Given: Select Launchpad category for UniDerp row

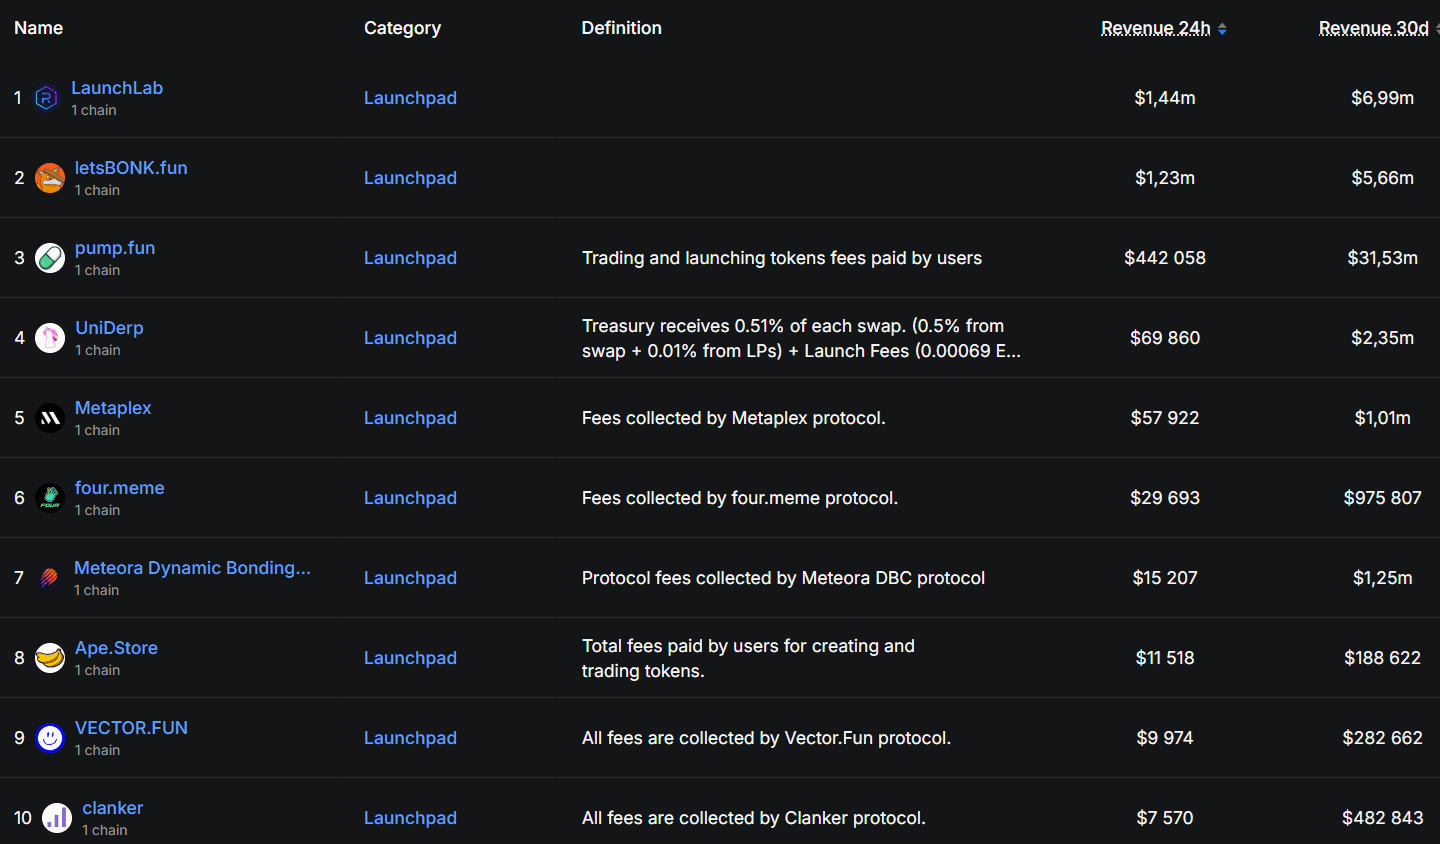Looking at the screenshot, I should coord(410,338).
